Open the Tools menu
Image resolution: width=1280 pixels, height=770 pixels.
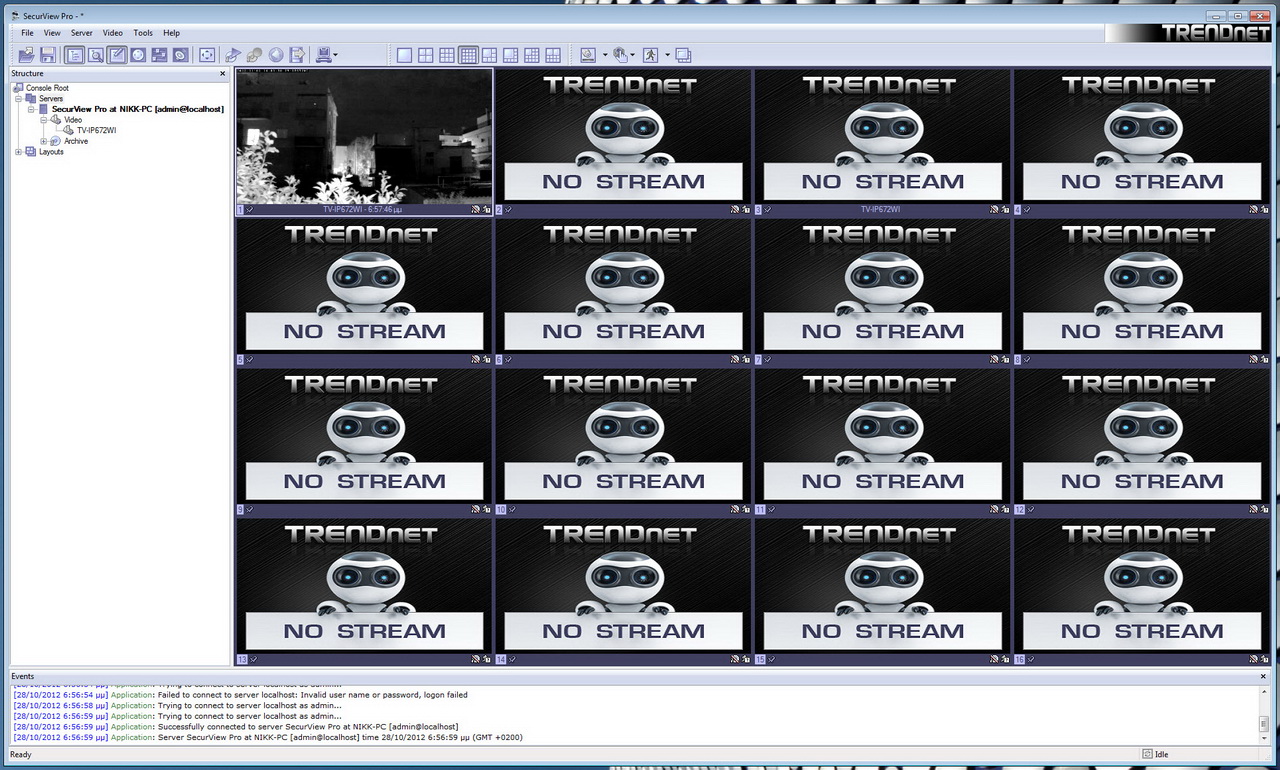(x=143, y=33)
